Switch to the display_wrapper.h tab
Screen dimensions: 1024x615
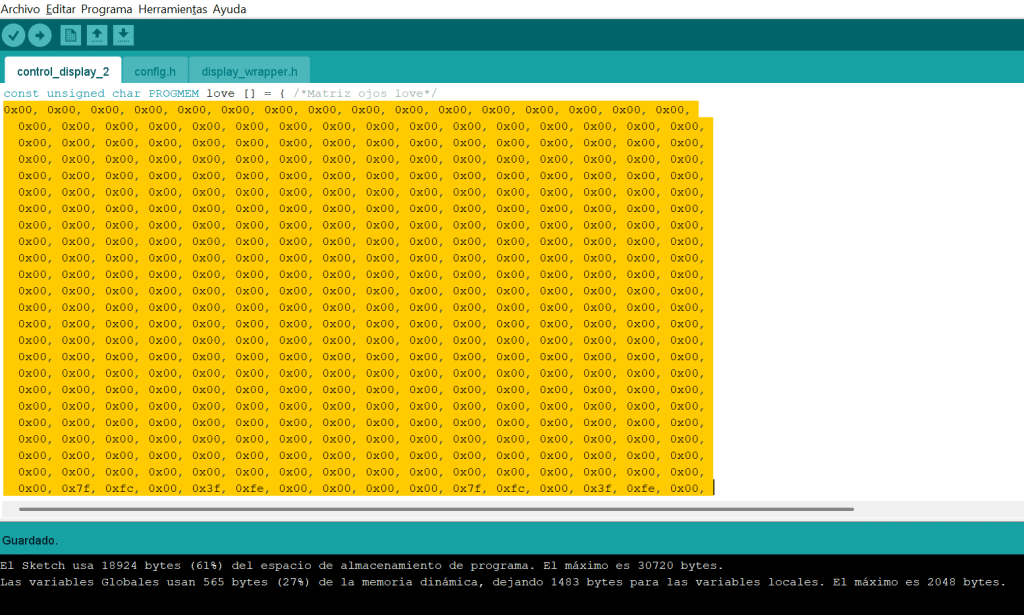[x=249, y=71]
